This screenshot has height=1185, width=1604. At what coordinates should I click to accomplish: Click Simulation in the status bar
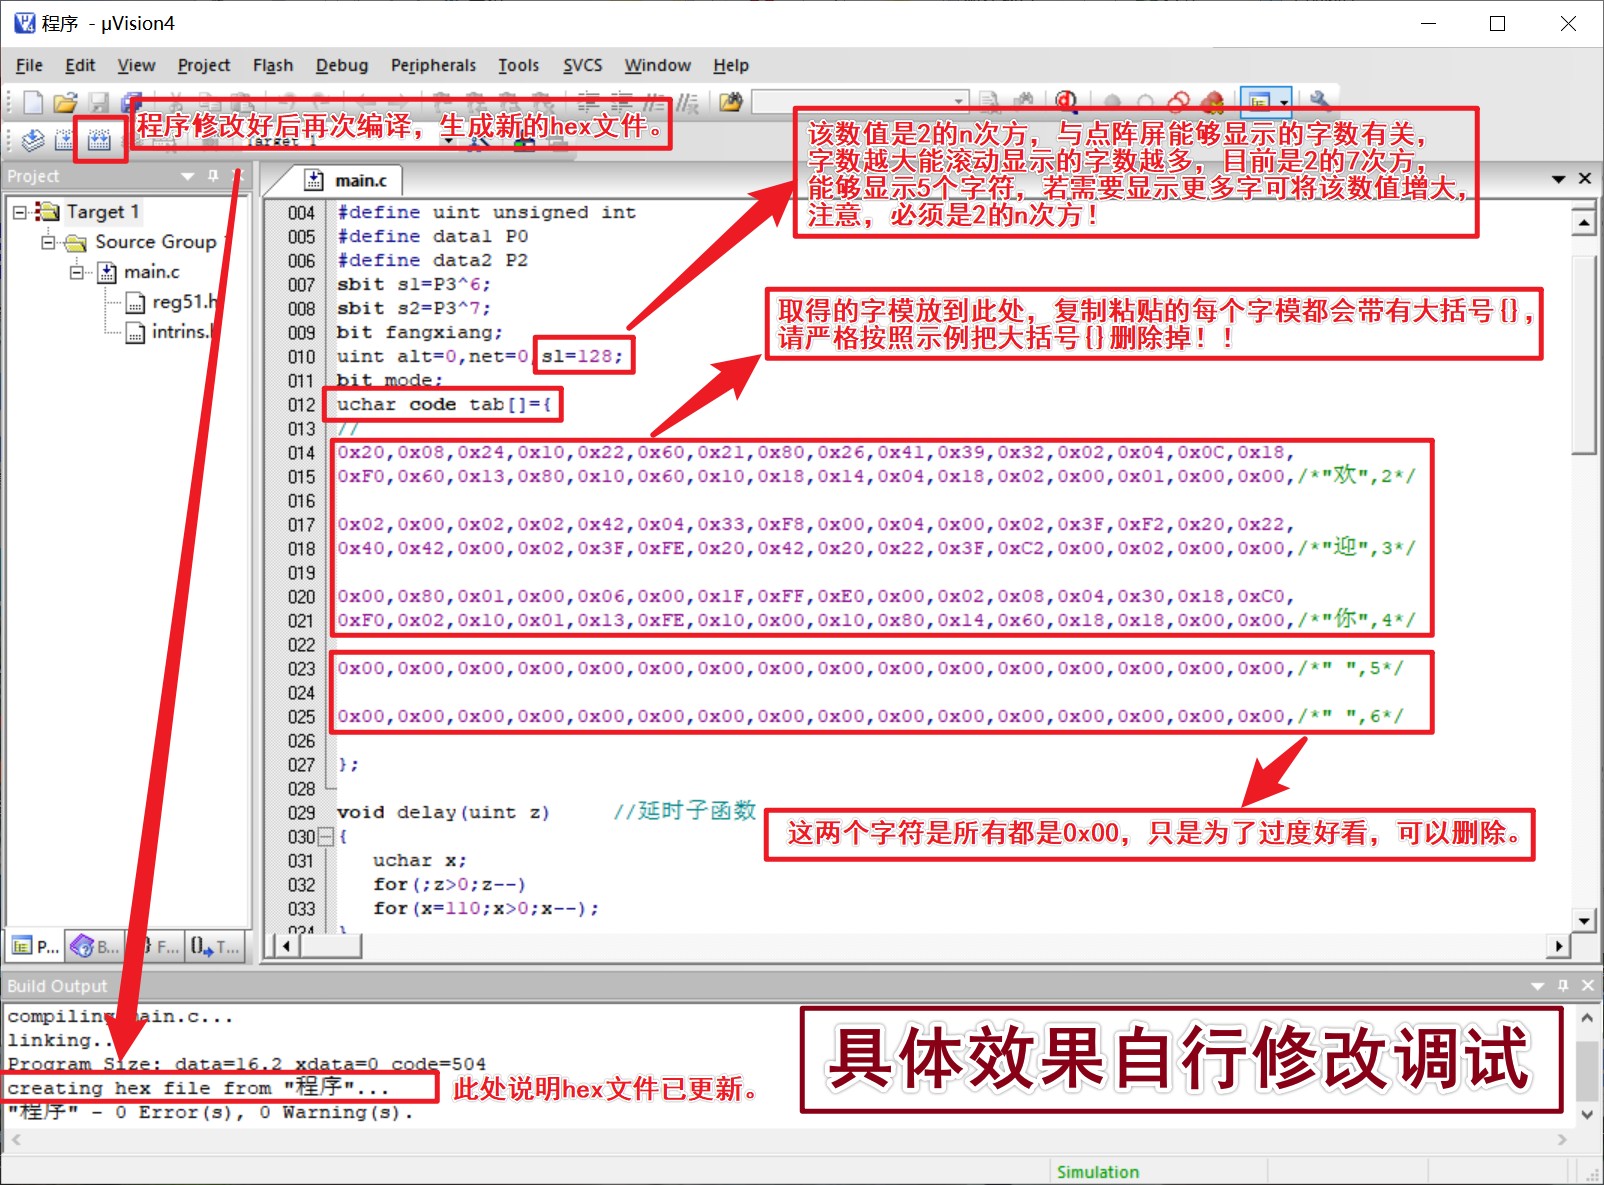click(1097, 1172)
